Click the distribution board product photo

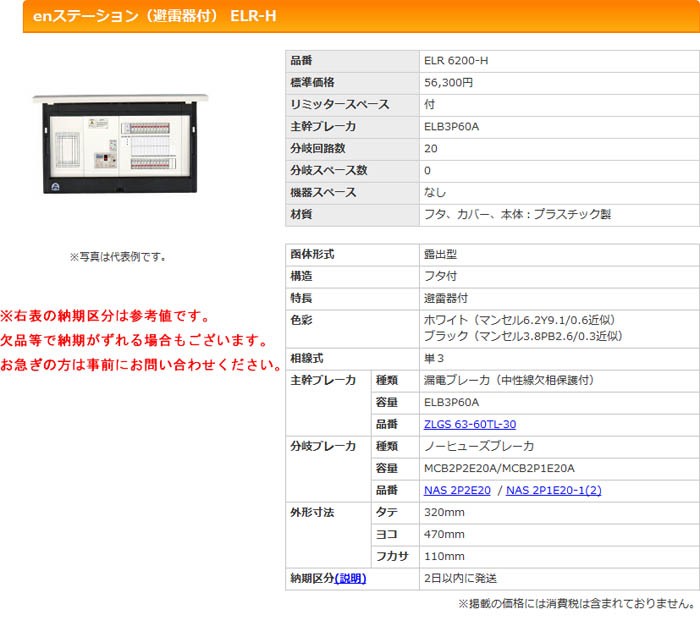point(120,143)
